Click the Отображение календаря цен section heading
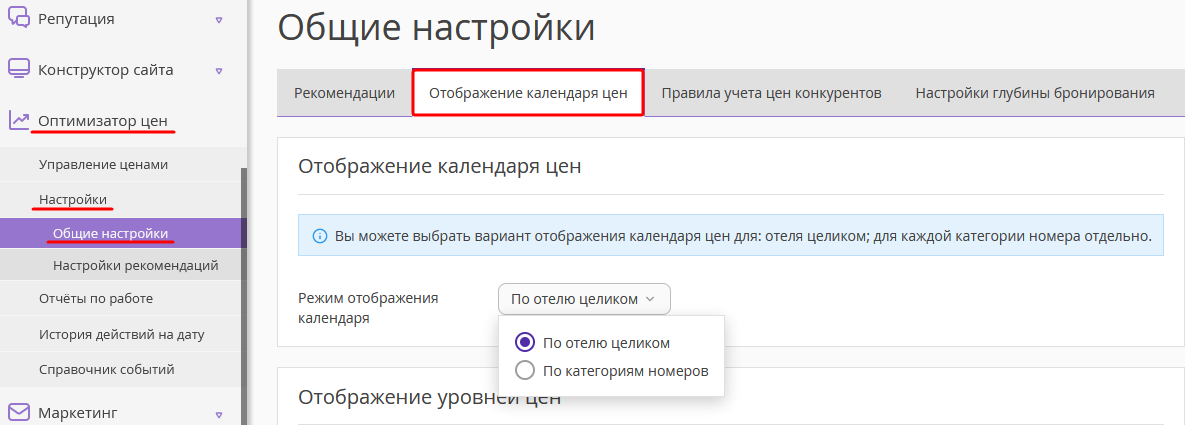This screenshot has height=425, width=1185. tap(440, 166)
